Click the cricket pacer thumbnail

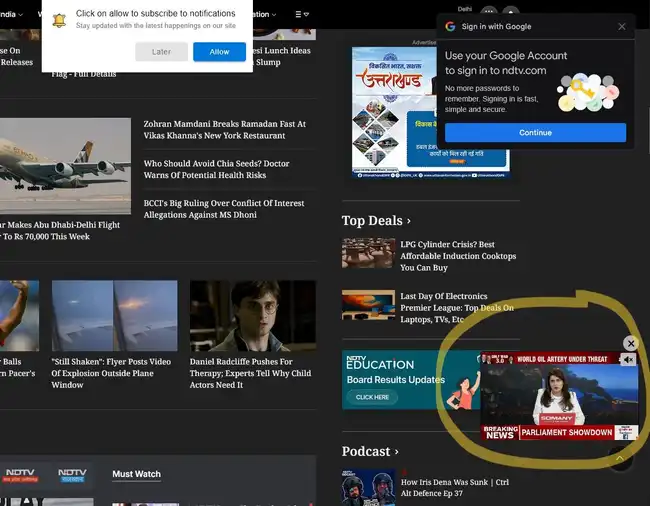19,315
